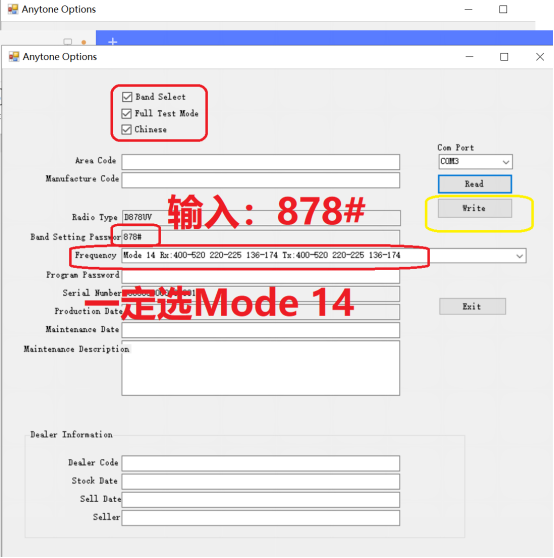Screen dimensions: 554x558
Task: Click the Dealer Information group label
Action: click(72, 435)
